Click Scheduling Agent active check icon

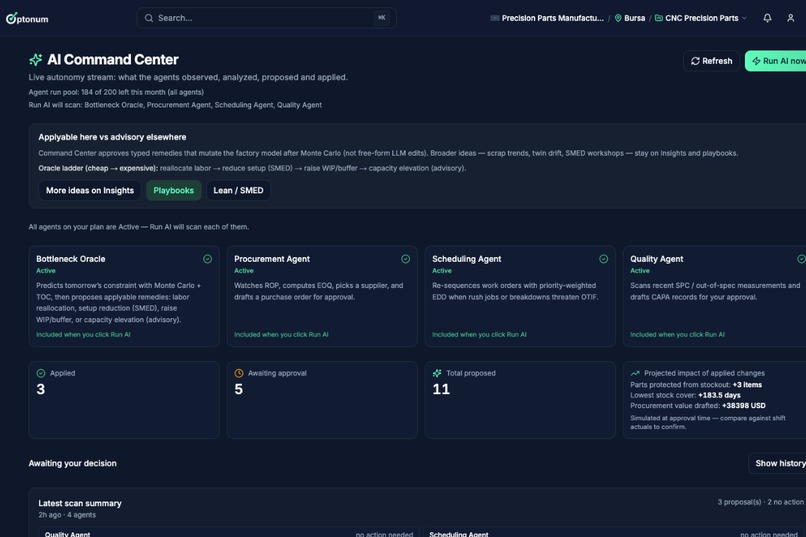coord(603,259)
